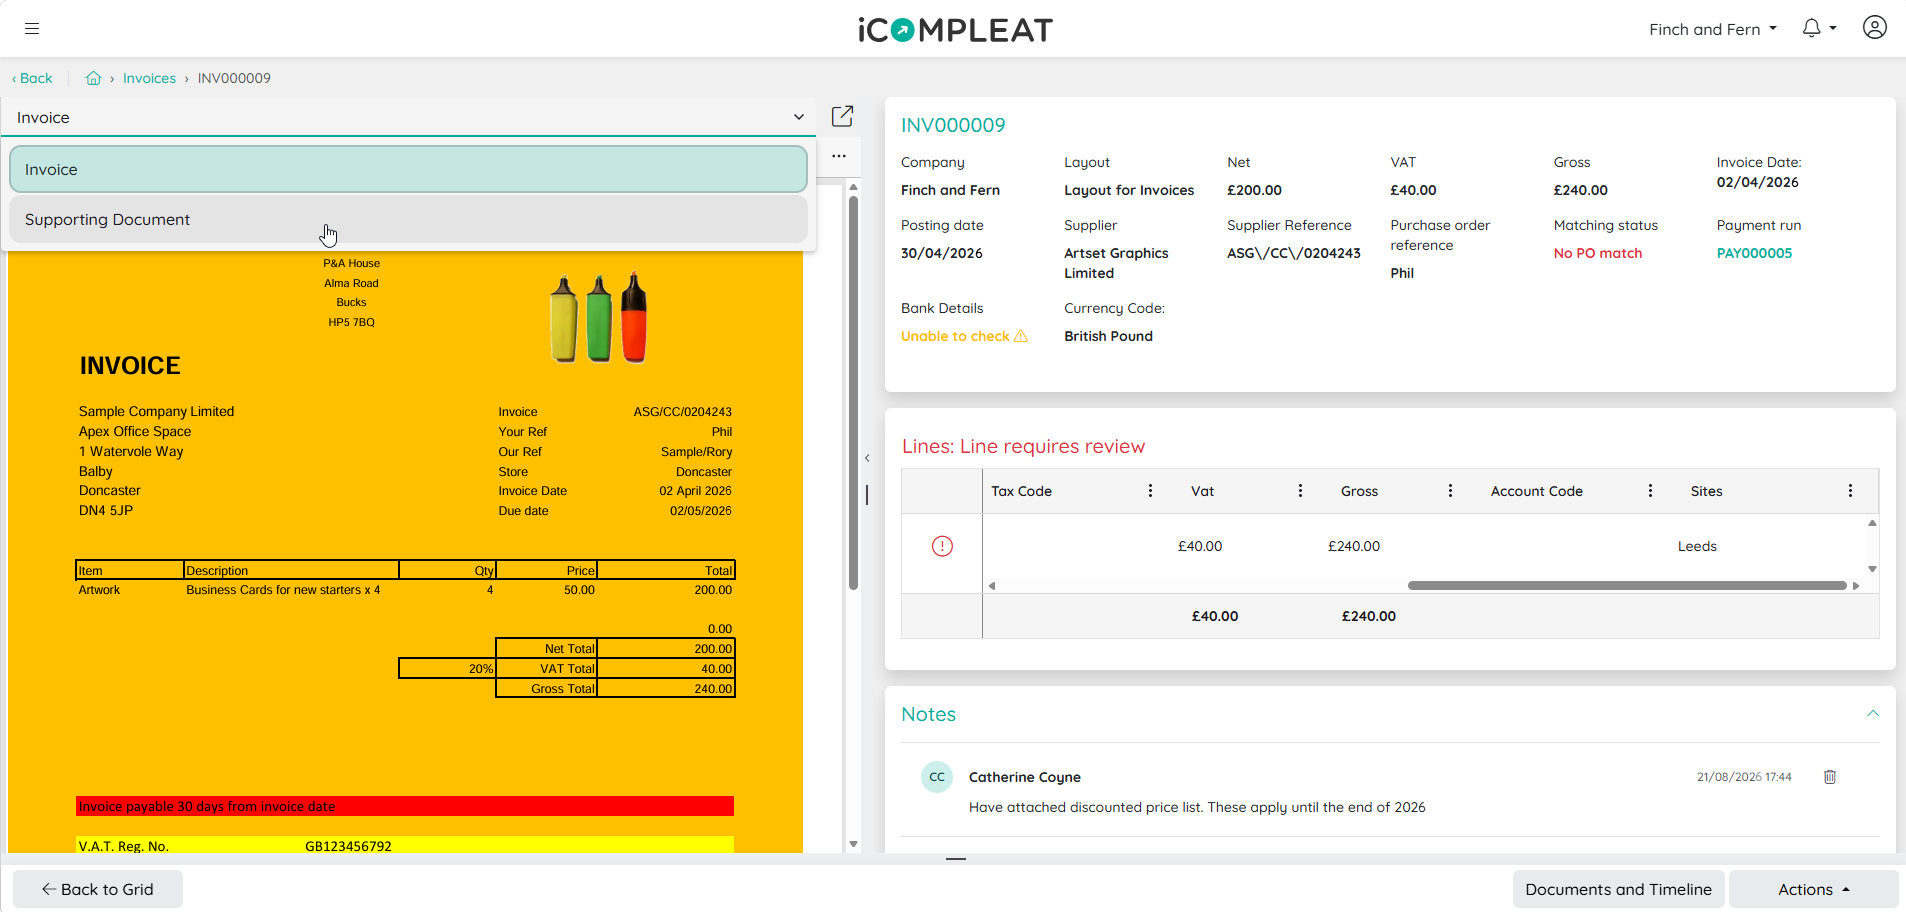The width and height of the screenshot is (1906, 912).
Task: Click the bank details warning triangle
Action: (x=1021, y=336)
